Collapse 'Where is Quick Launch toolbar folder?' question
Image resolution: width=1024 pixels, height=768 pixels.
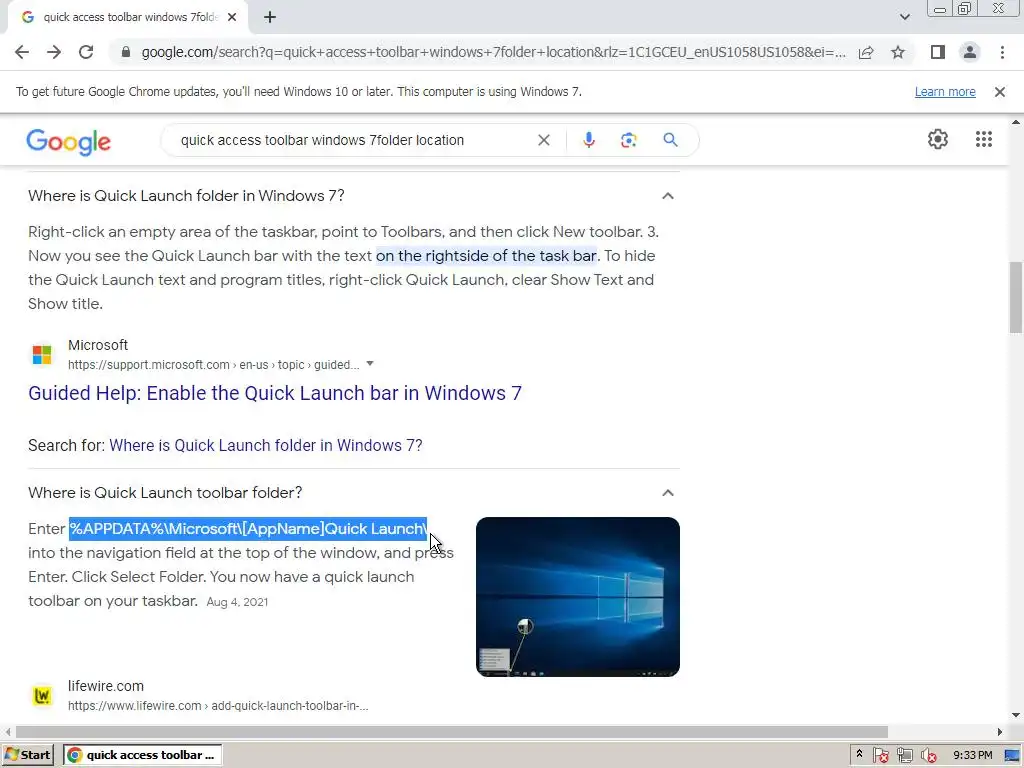(667, 493)
